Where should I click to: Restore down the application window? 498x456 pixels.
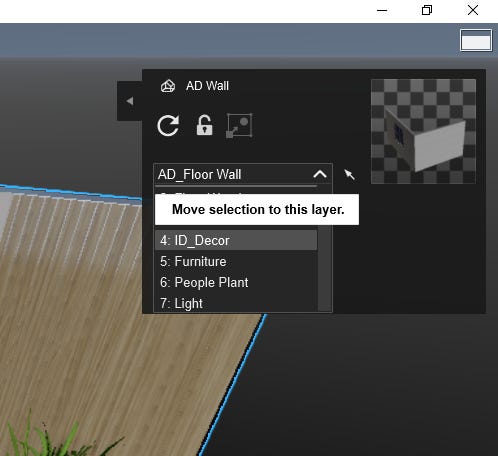(x=427, y=10)
